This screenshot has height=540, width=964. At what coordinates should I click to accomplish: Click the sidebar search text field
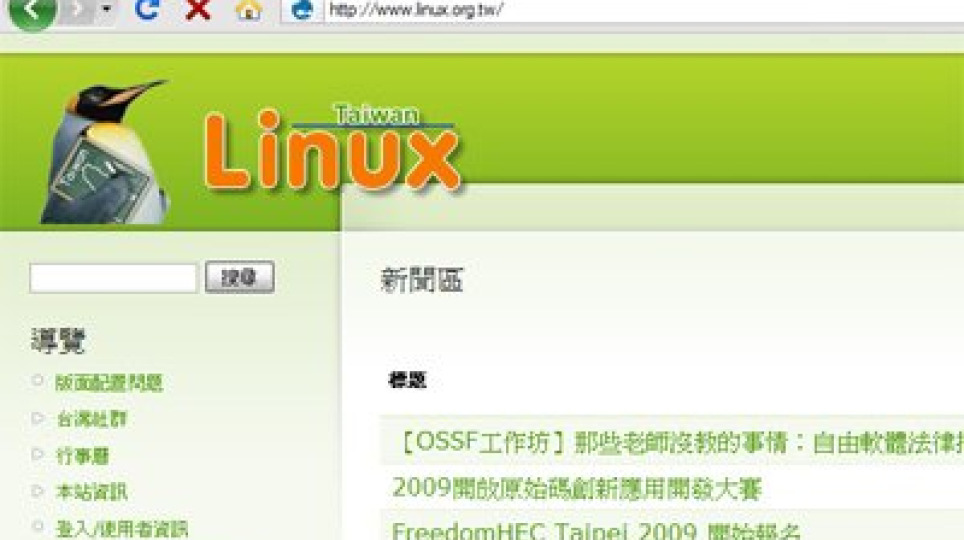[113, 278]
